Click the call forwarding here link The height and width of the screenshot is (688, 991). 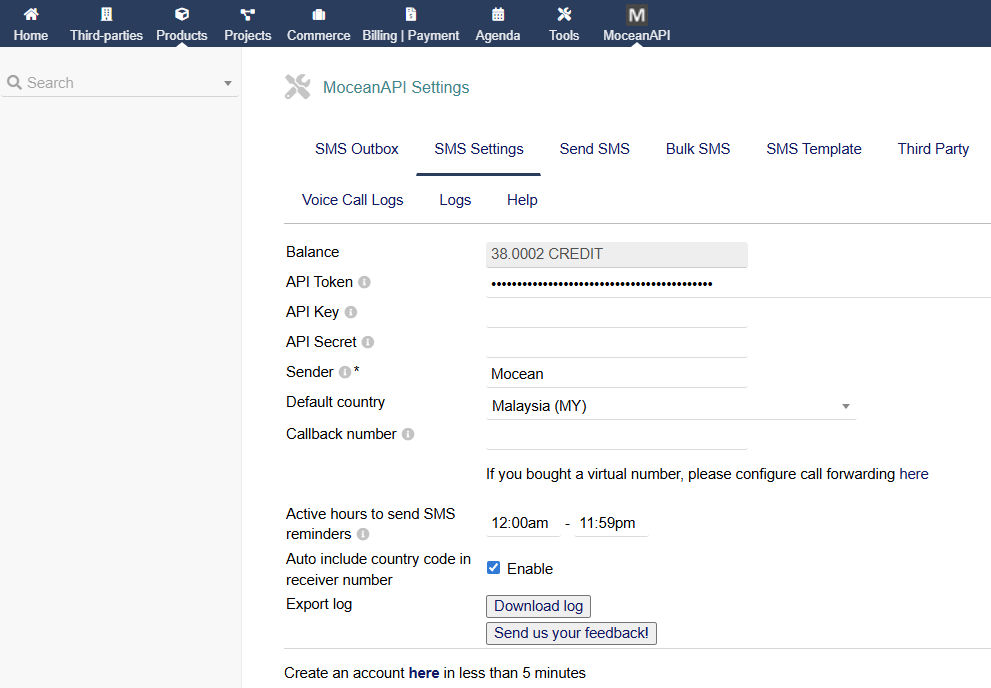pyautogui.click(x=914, y=474)
